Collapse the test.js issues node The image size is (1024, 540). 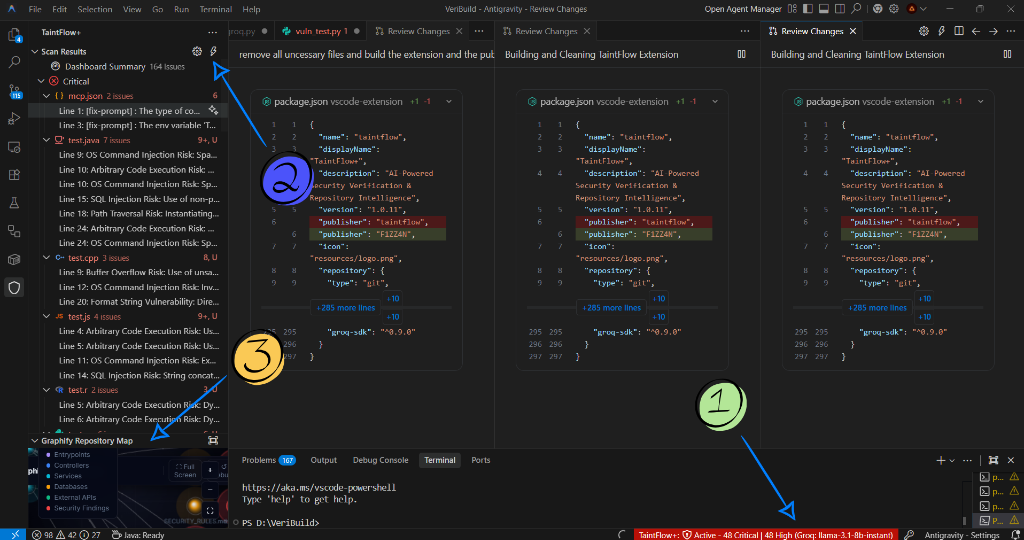[x=46, y=317]
